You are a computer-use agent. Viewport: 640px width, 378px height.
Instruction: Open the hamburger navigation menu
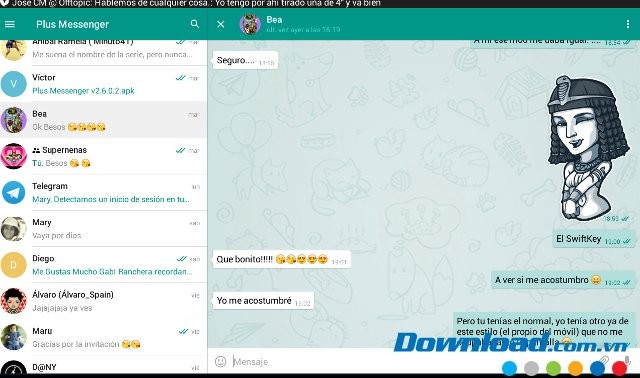pyautogui.click(x=10, y=24)
